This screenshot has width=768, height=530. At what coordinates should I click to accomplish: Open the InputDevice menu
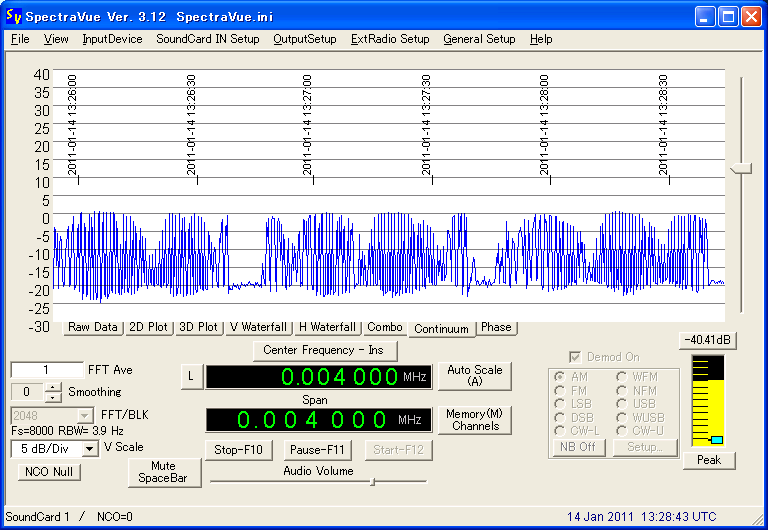click(x=112, y=39)
